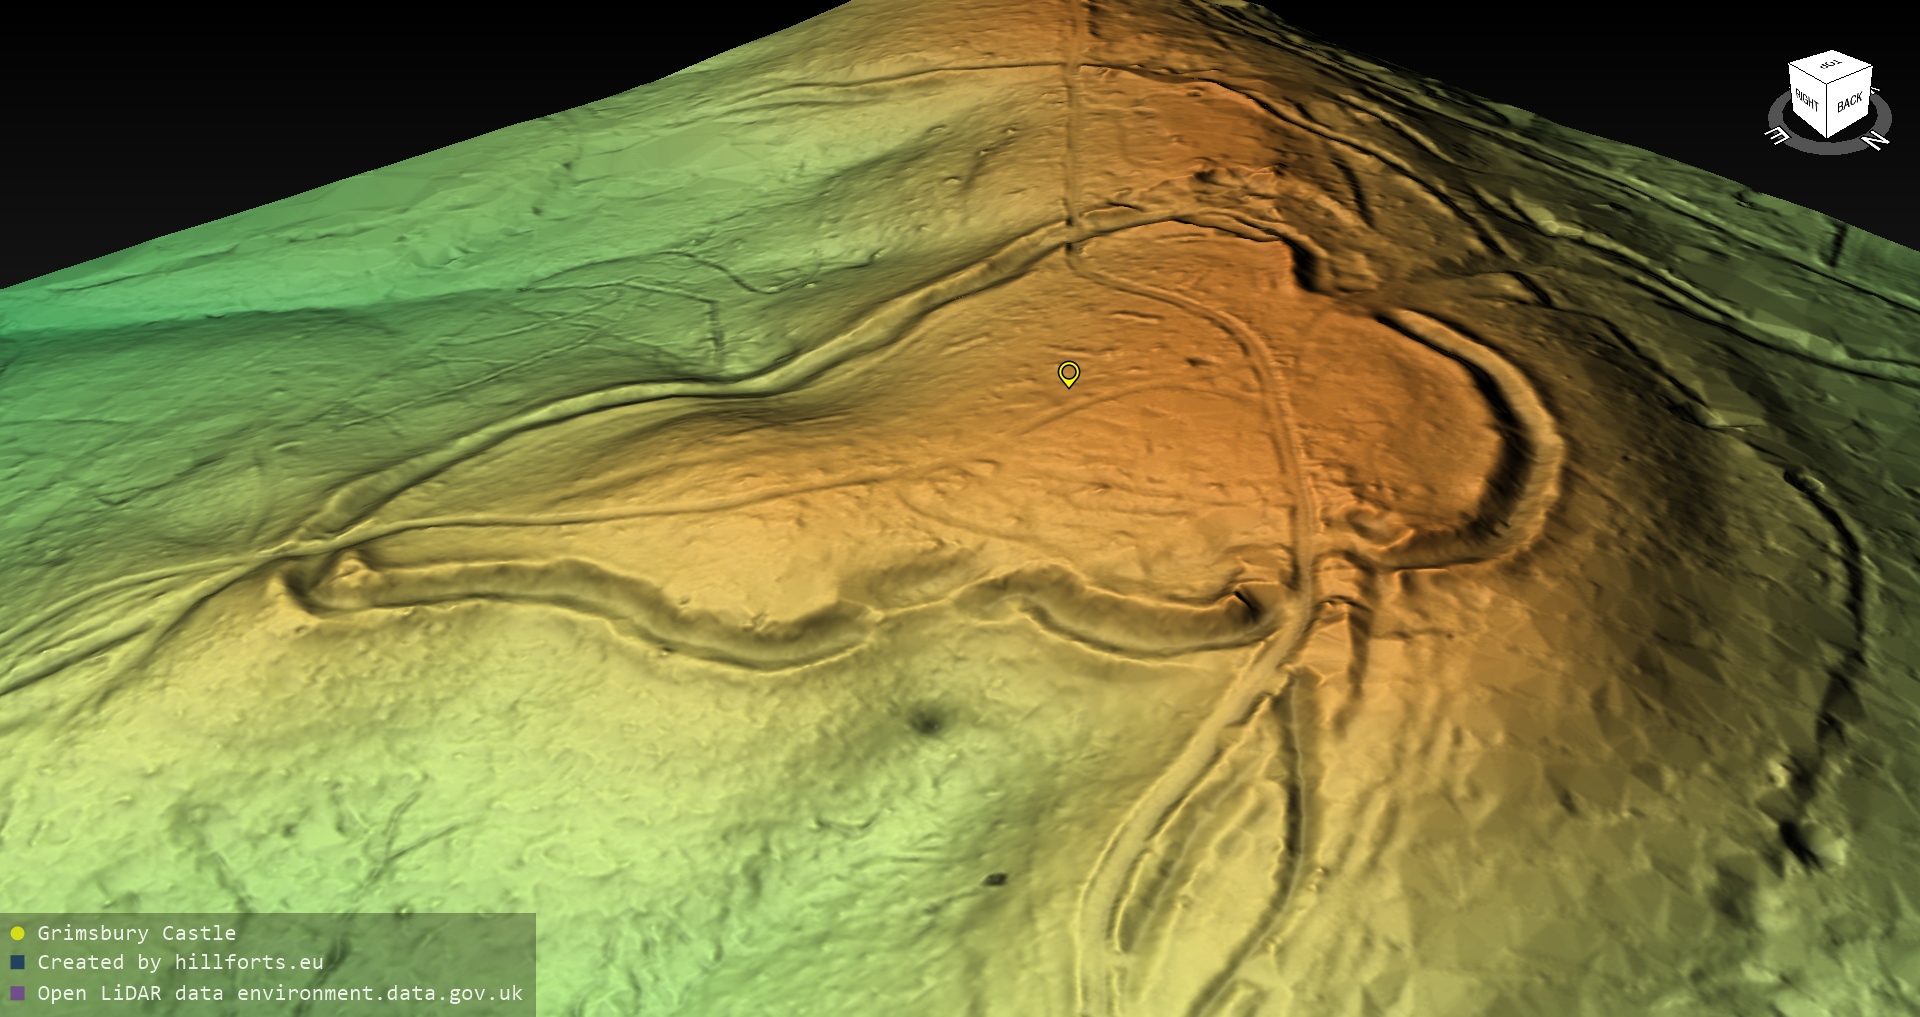Click the dark blue square legend marker
This screenshot has height=1017, width=1920.
point(17,963)
